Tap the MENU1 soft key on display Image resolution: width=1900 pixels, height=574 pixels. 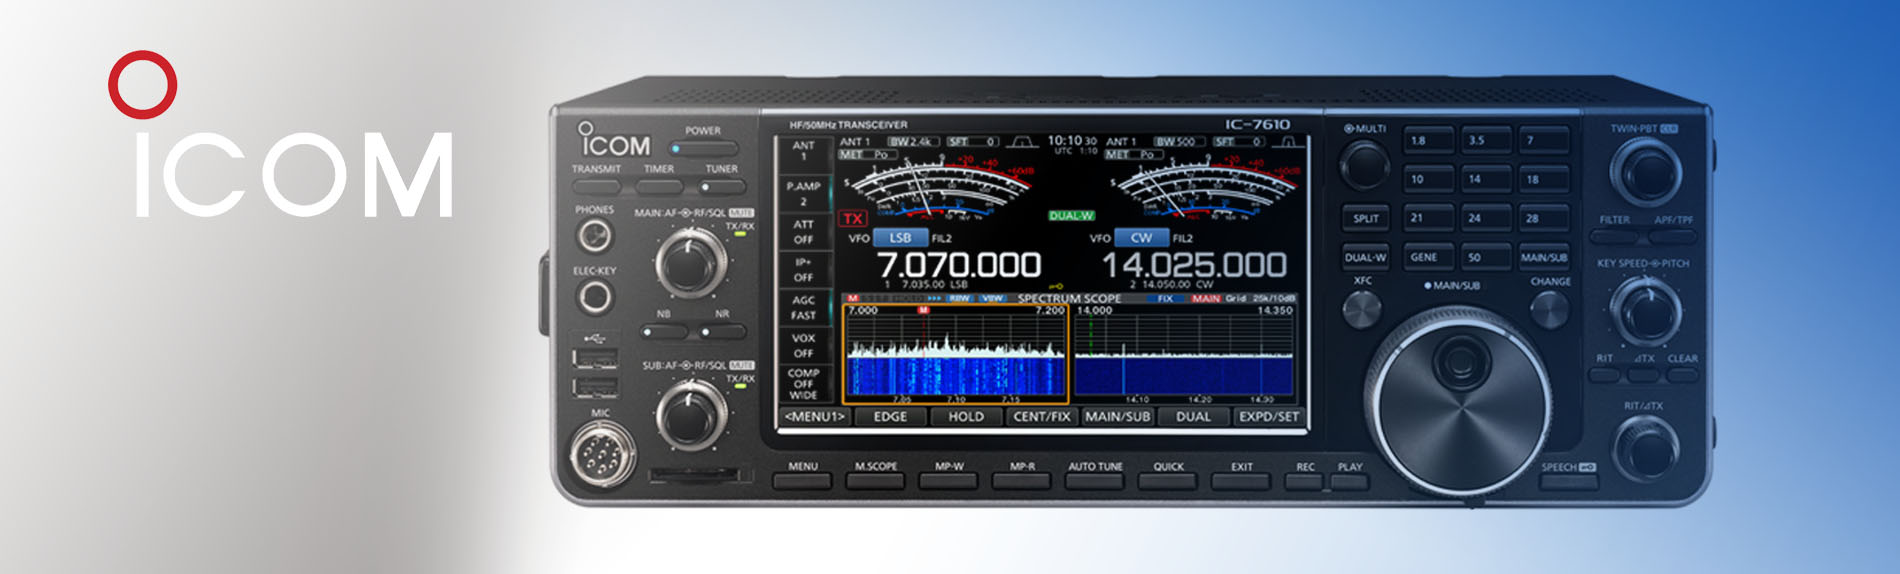(x=814, y=417)
